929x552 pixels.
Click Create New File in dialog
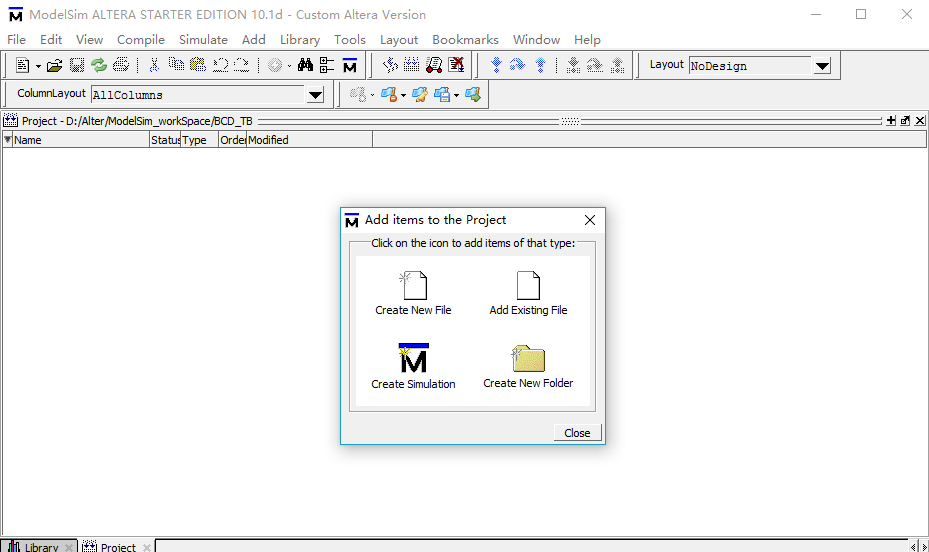tap(414, 293)
